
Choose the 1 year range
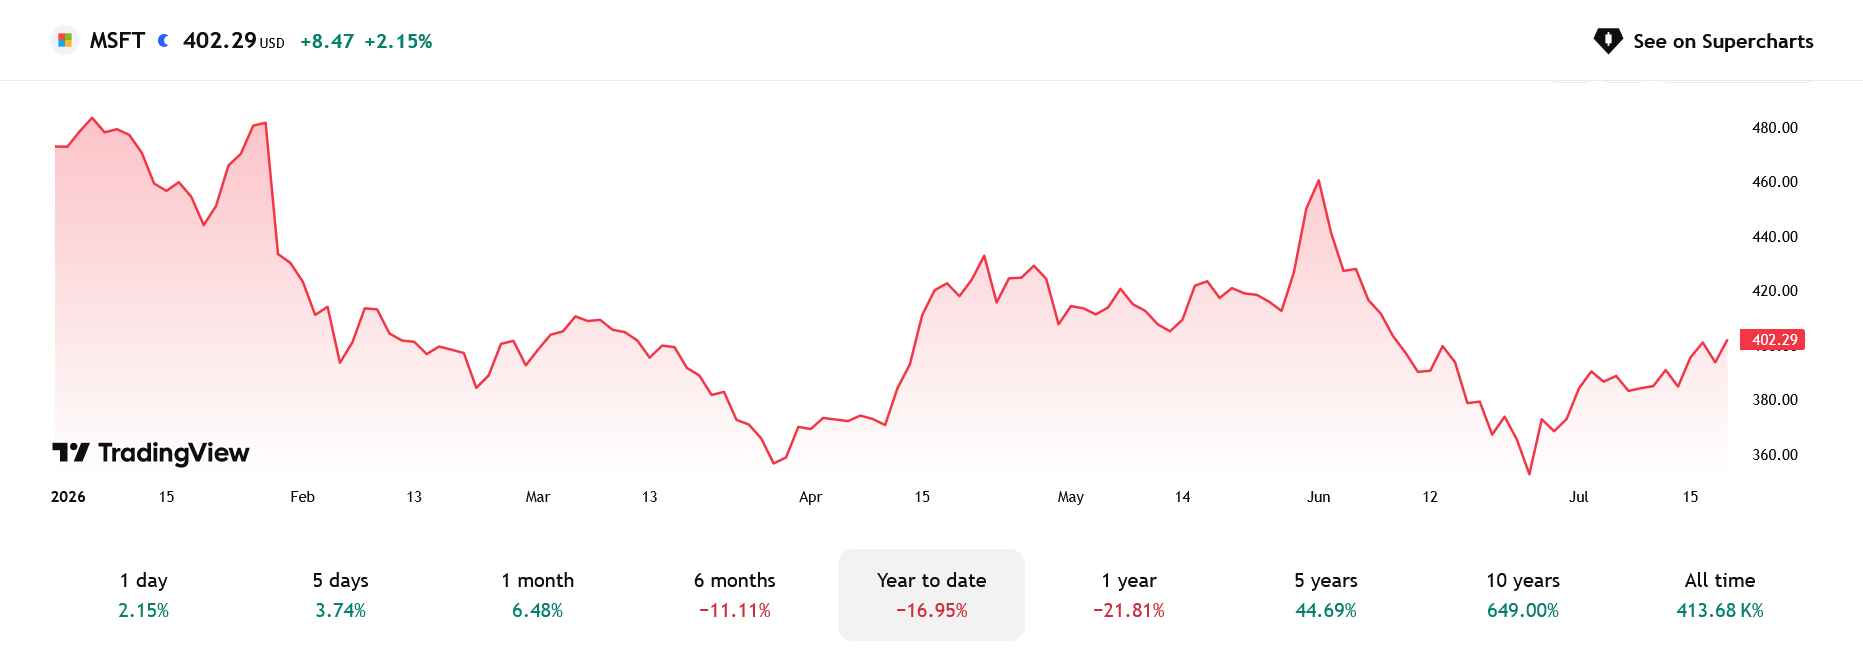point(1129,594)
